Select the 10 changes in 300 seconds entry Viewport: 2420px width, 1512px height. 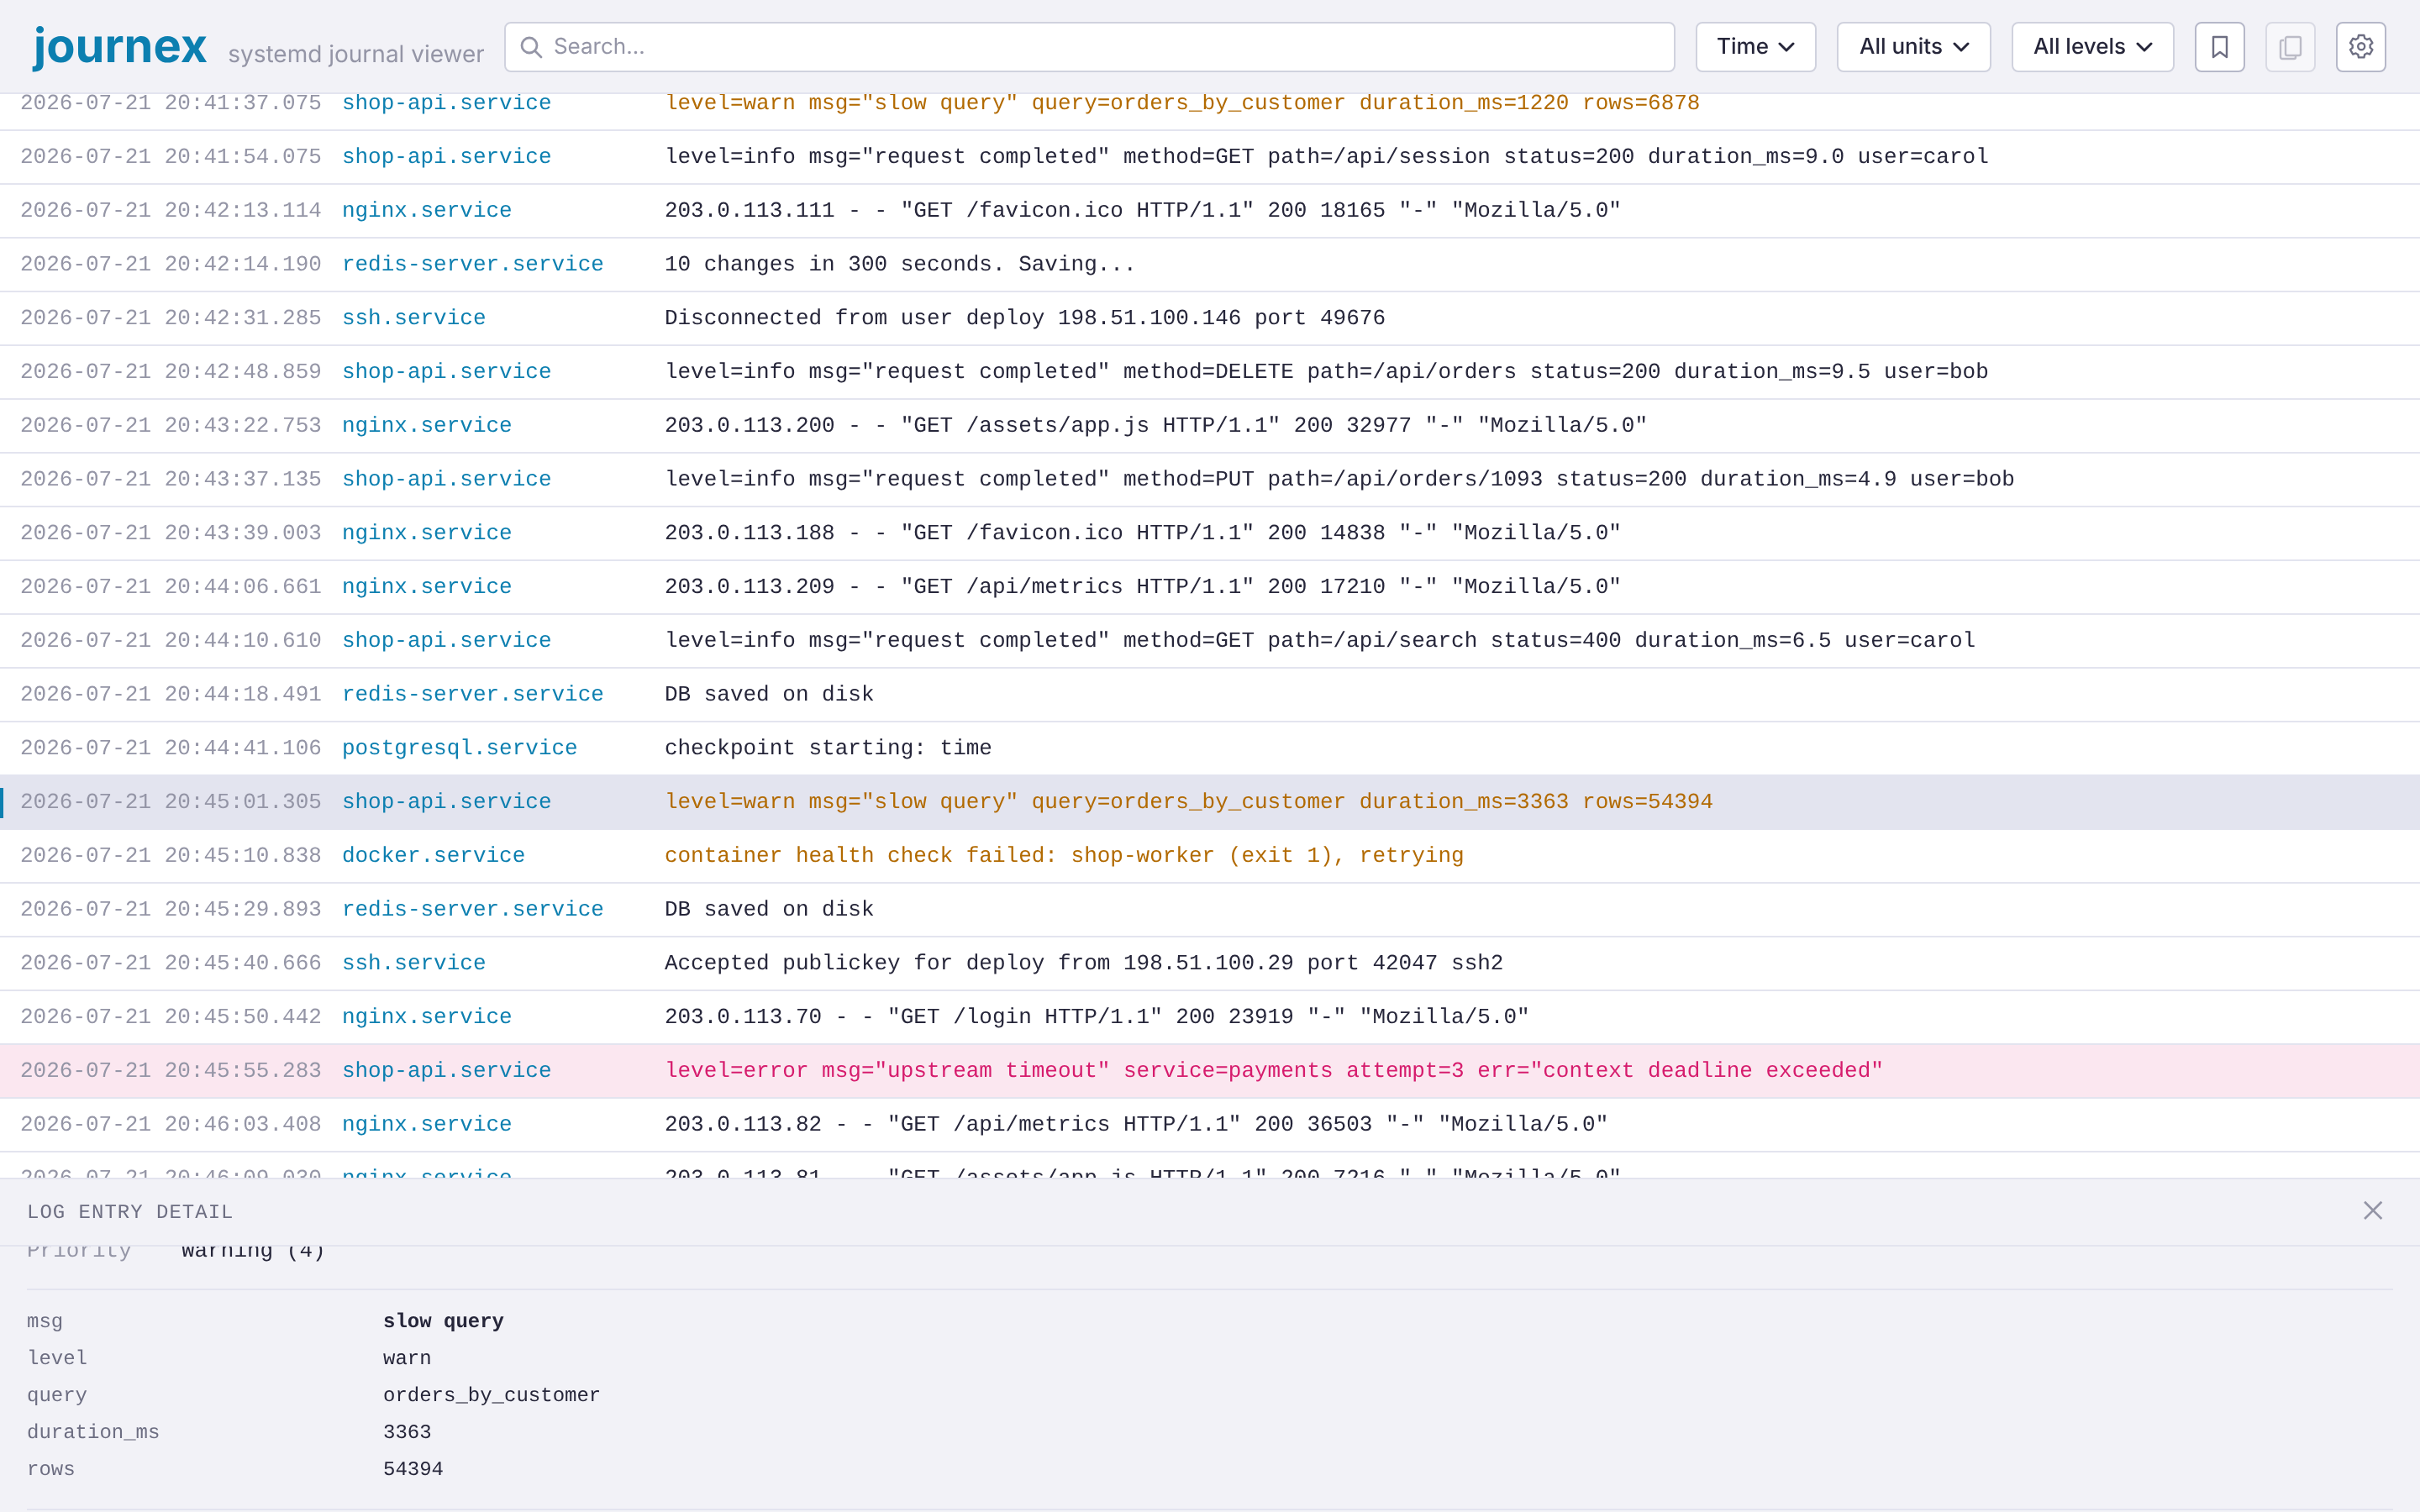[x=1210, y=264]
